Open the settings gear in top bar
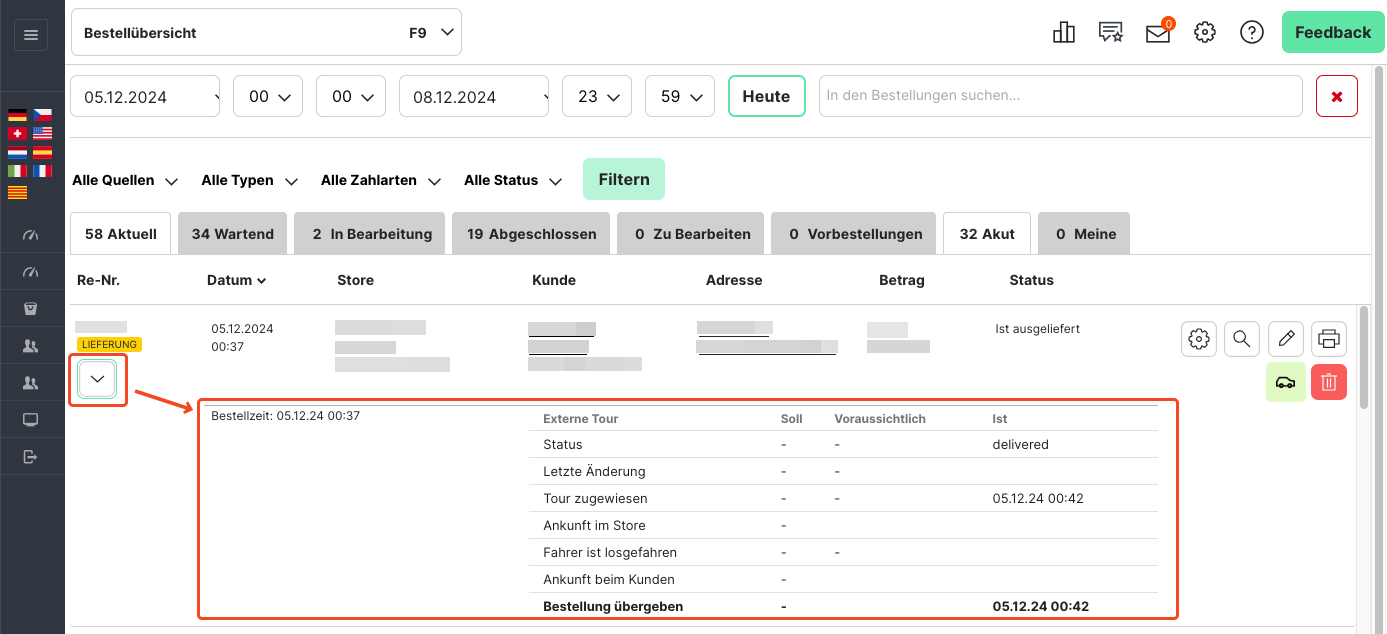Image resolution: width=1387 pixels, height=634 pixels. coord(1204,33)
